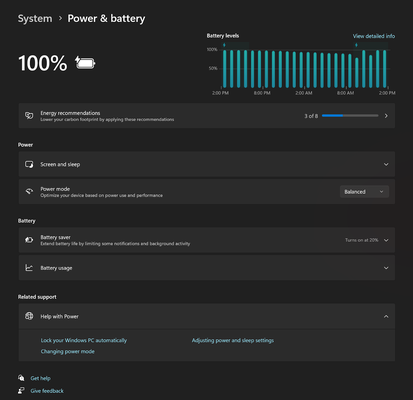Click the Battery saver icon
Viewport: 413px width, 400px height.
29,240
